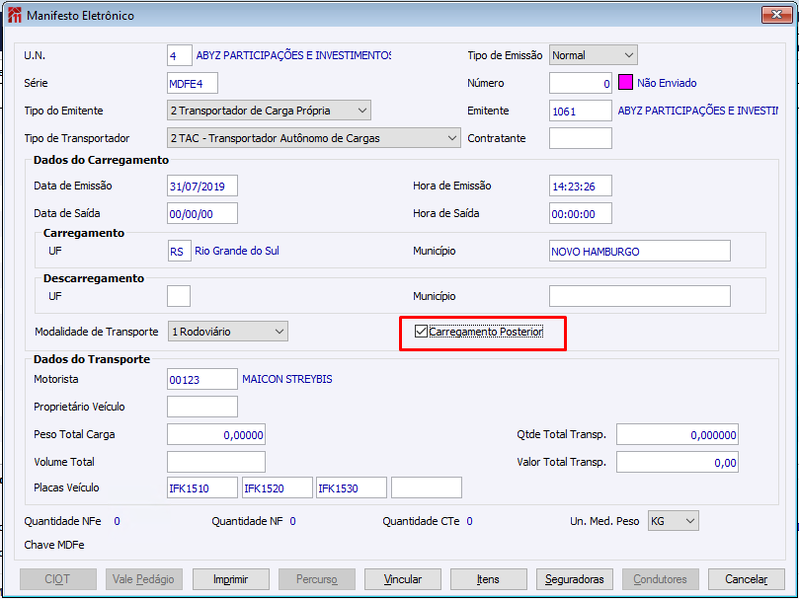Click the Emitente field with 1061
The image size is (799, 599).
[x=580, y=111]
